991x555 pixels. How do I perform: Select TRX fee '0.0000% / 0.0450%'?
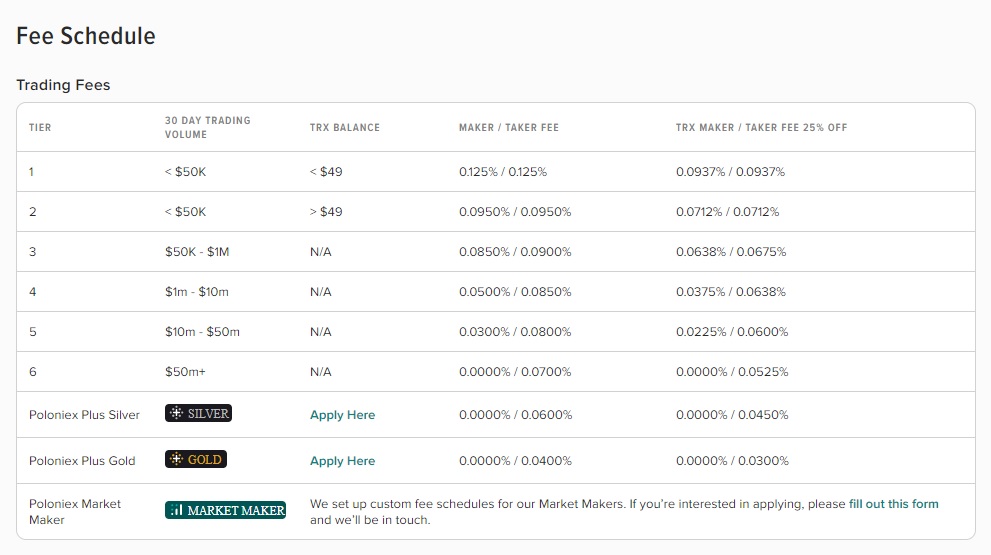point(732,415)
